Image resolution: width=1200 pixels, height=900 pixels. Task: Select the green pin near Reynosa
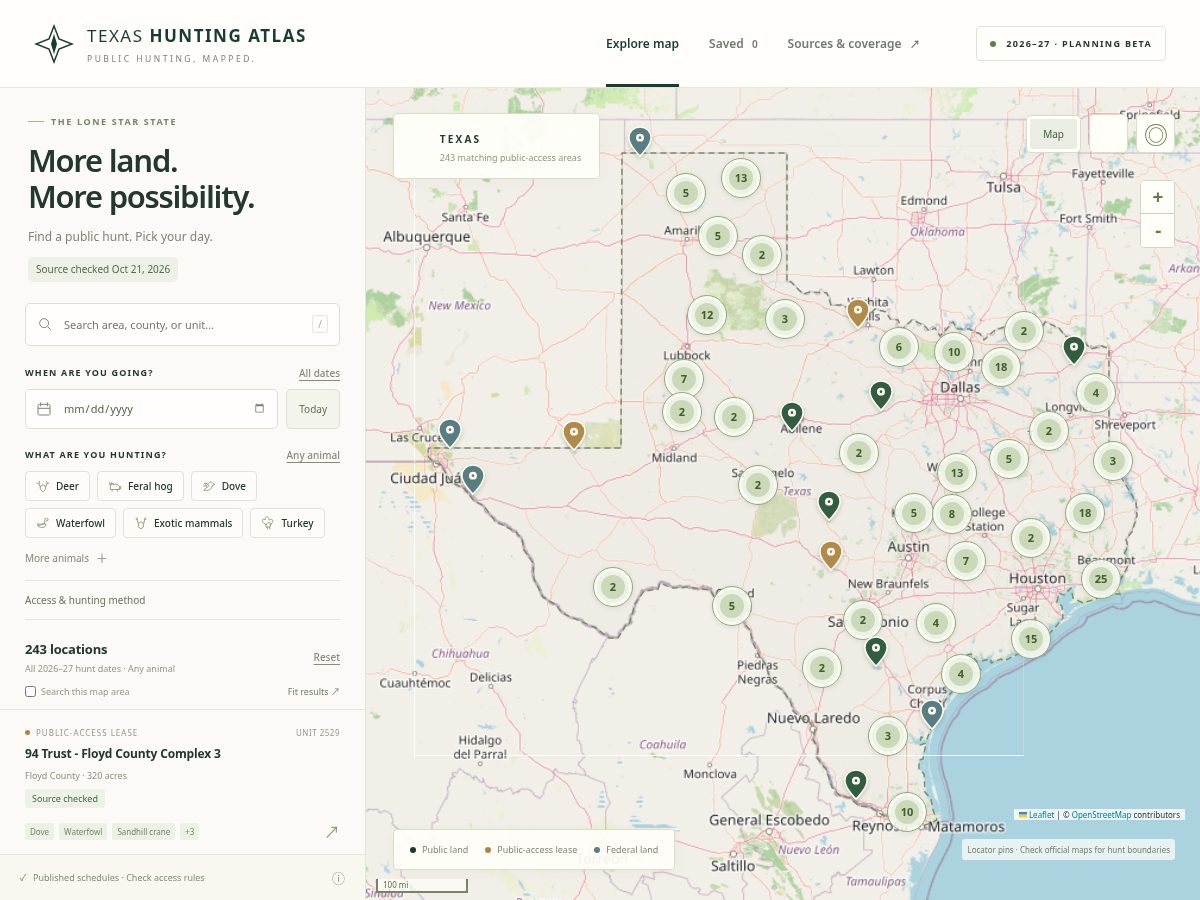tap(855, 783)
